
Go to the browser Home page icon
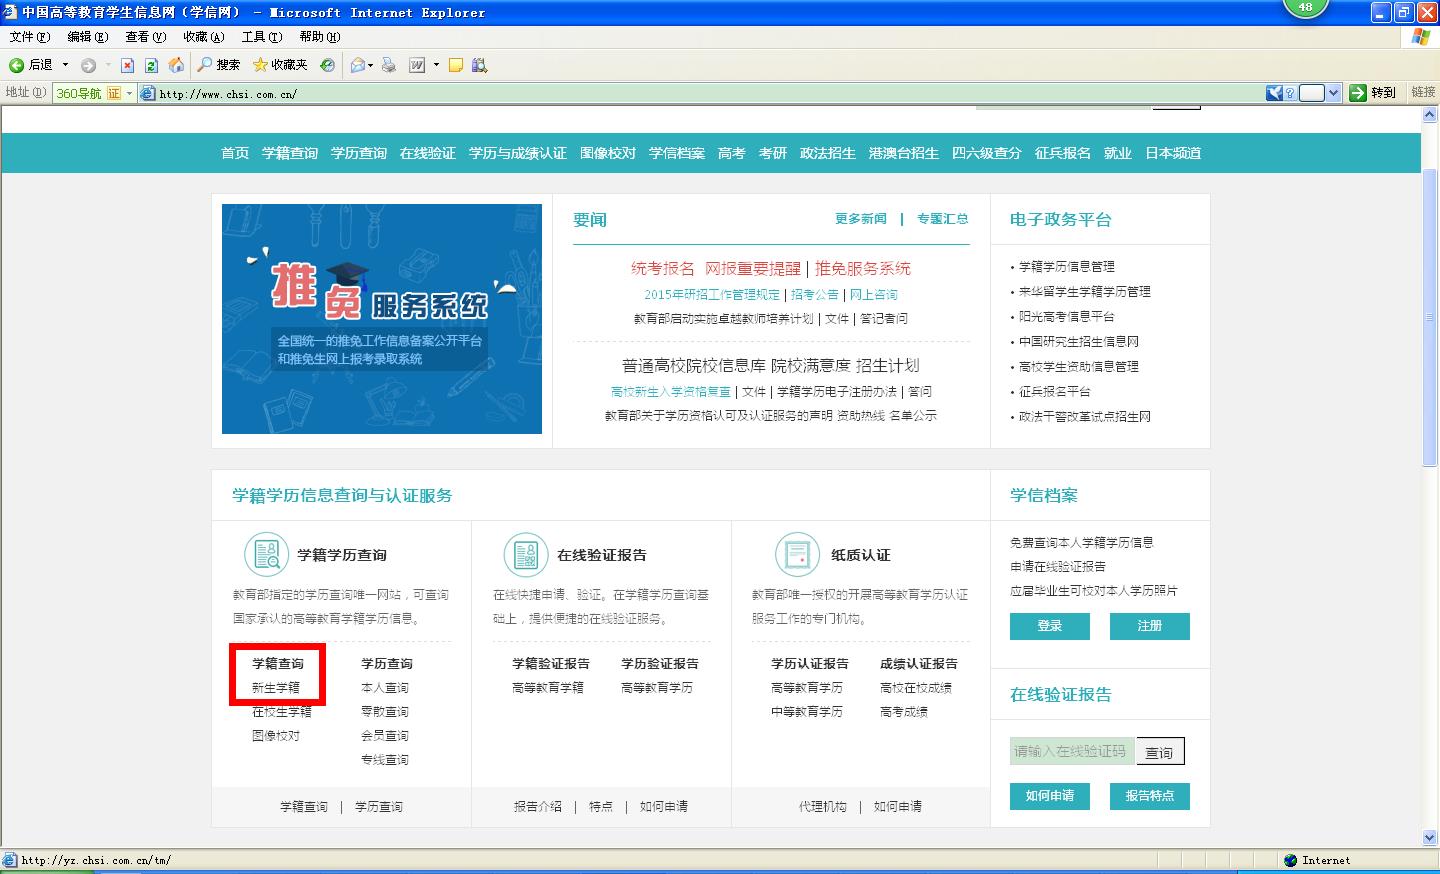pos(176,65)
